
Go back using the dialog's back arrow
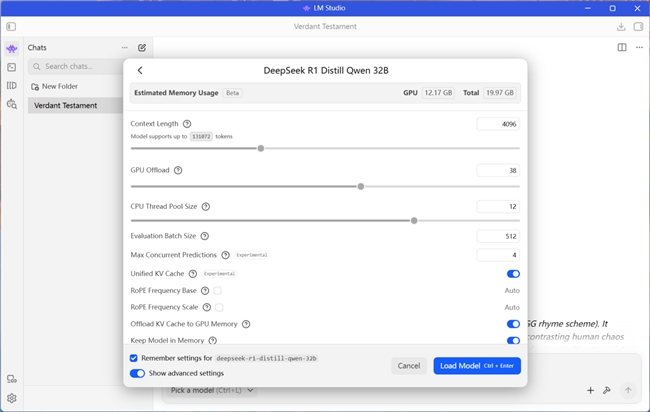(140, 71)
